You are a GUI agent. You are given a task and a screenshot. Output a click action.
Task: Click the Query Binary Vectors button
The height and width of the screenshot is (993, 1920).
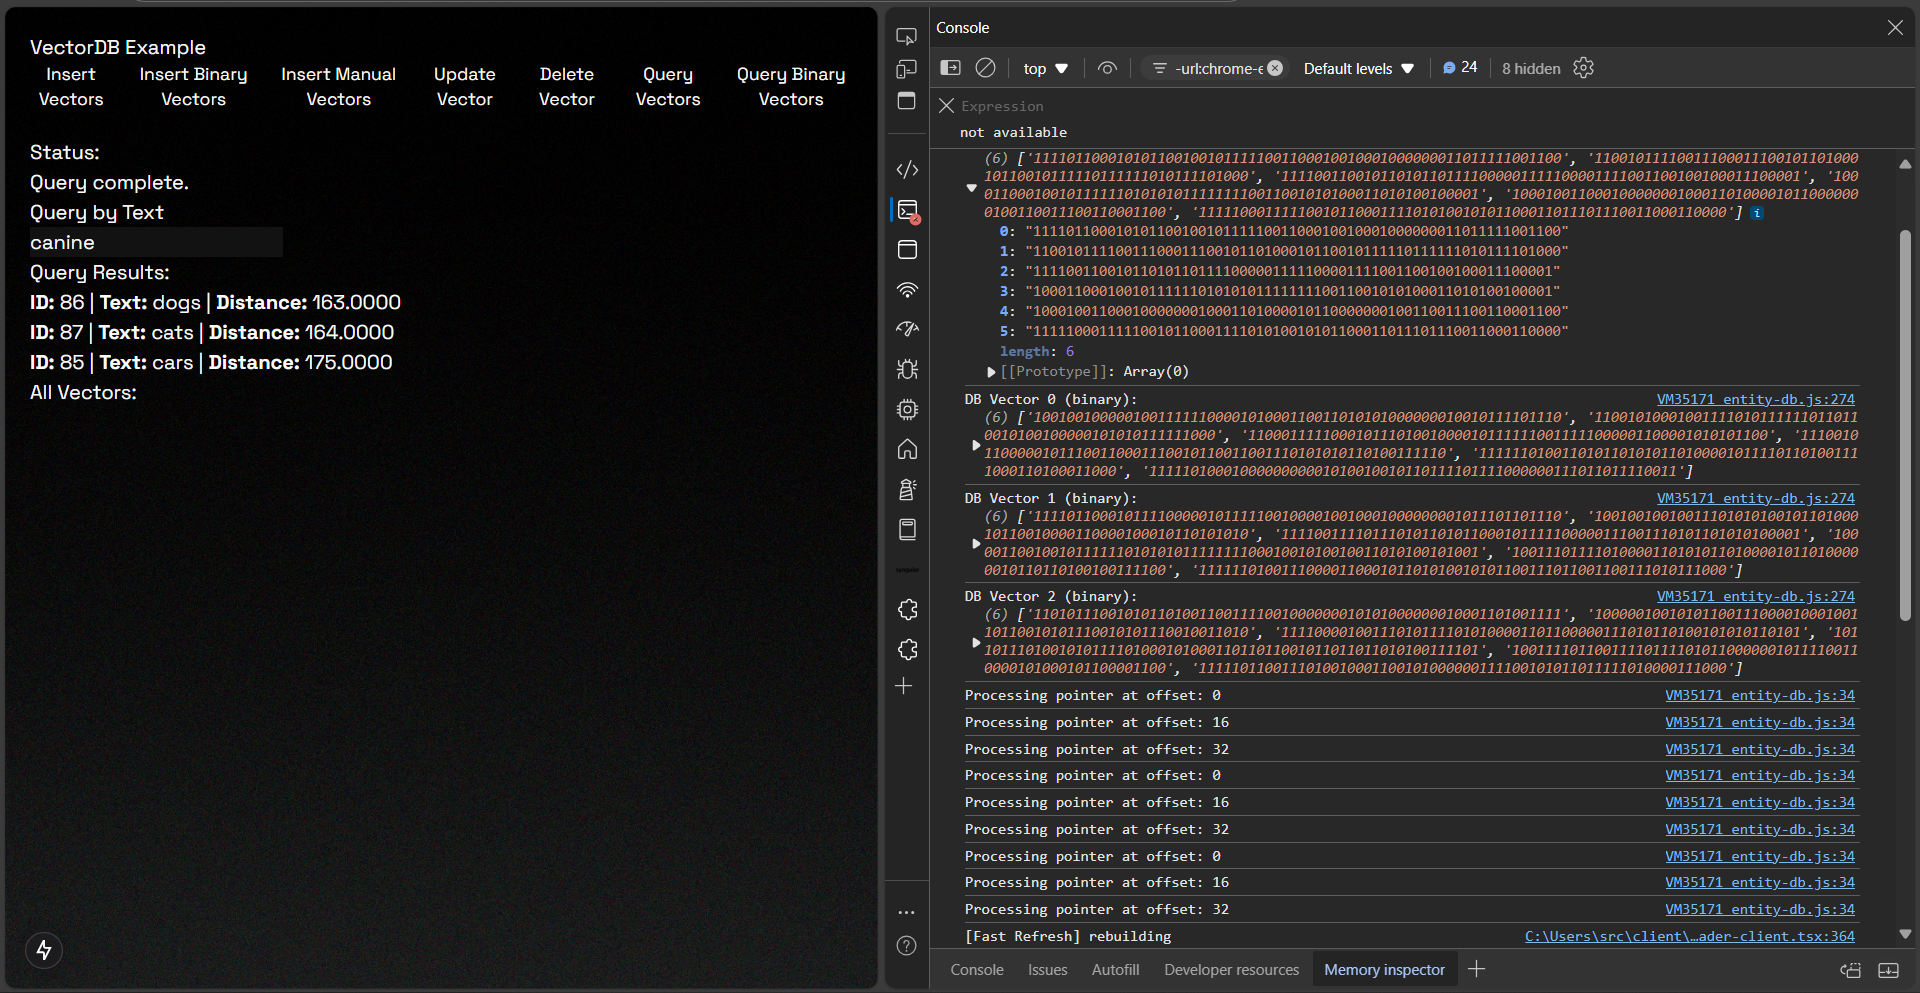[x=791, y=87]
